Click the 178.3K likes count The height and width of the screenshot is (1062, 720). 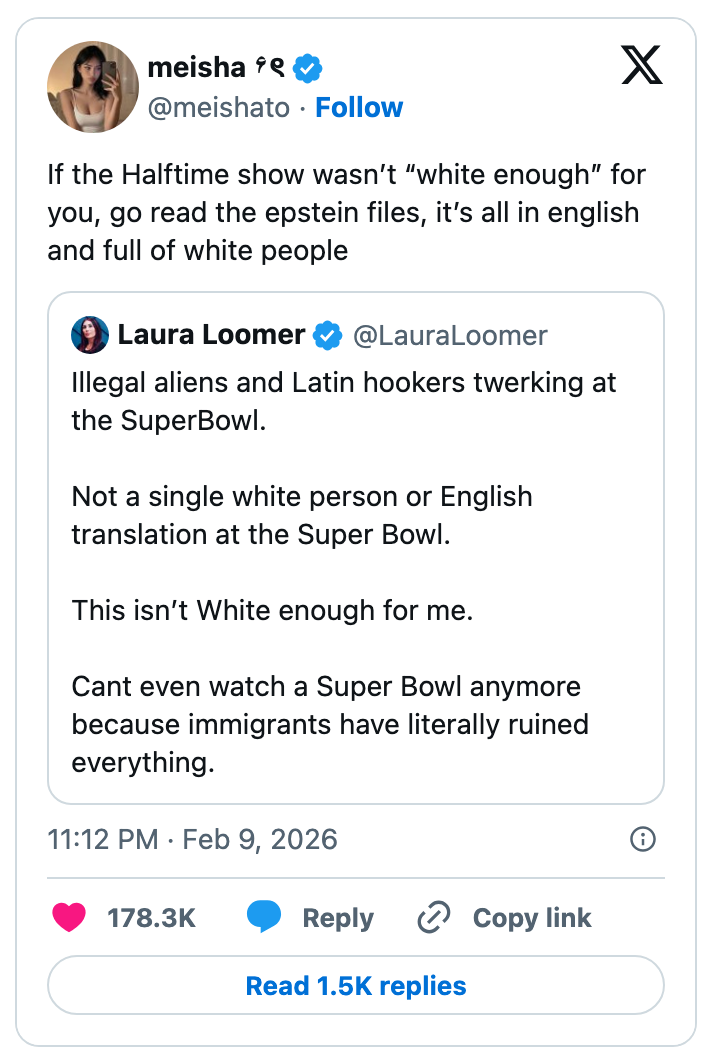(151, 917)
